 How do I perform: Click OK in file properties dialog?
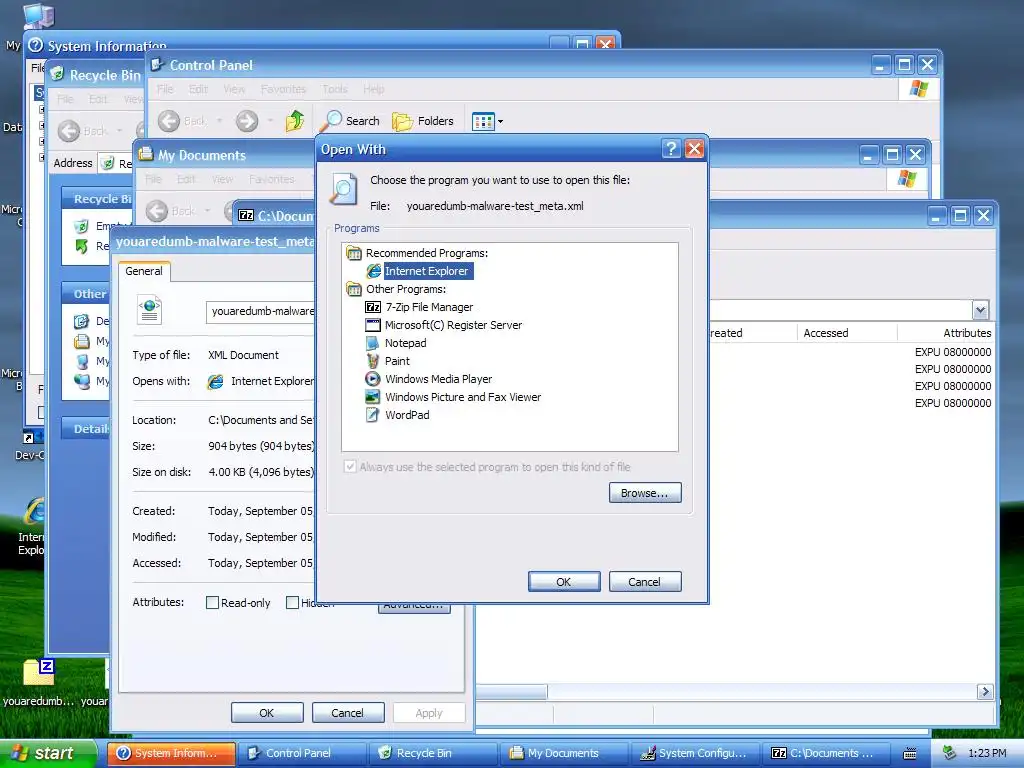[x=267, y=713]
